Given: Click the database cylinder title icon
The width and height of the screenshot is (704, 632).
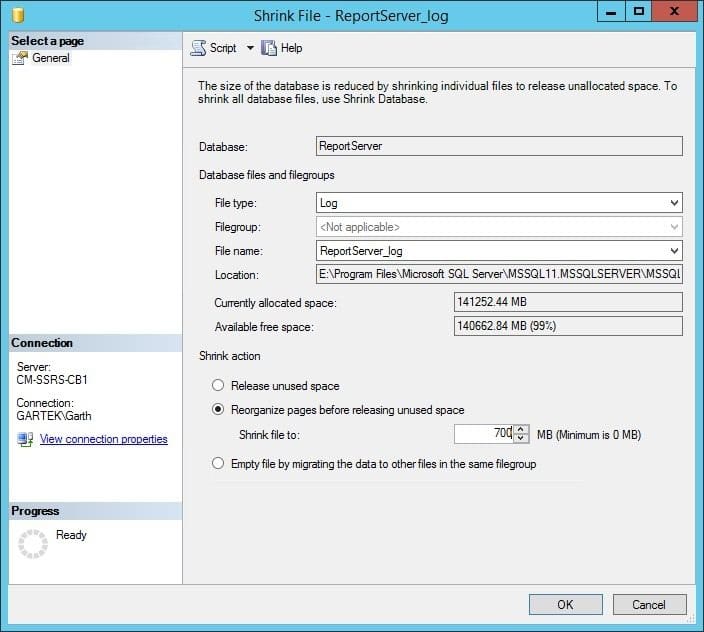Looking at the screenshot, I should 18,15.
